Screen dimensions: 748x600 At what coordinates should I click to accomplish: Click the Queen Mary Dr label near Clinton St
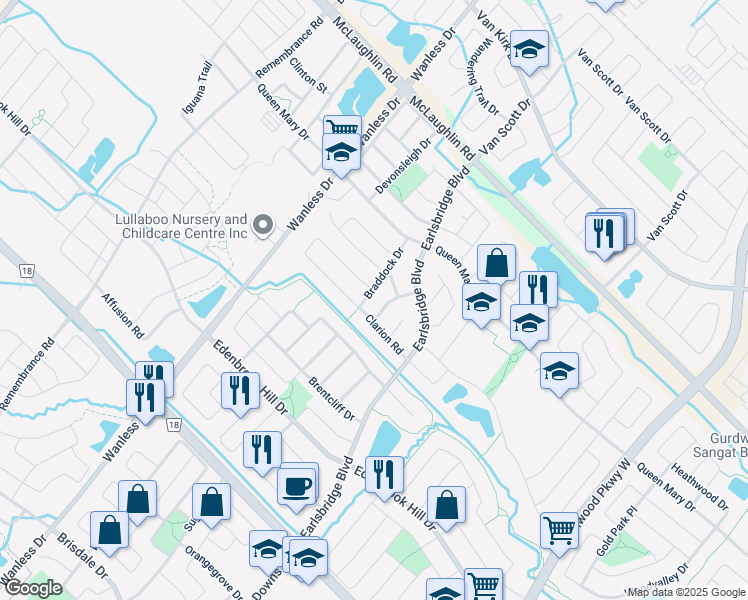click(283, 112)
